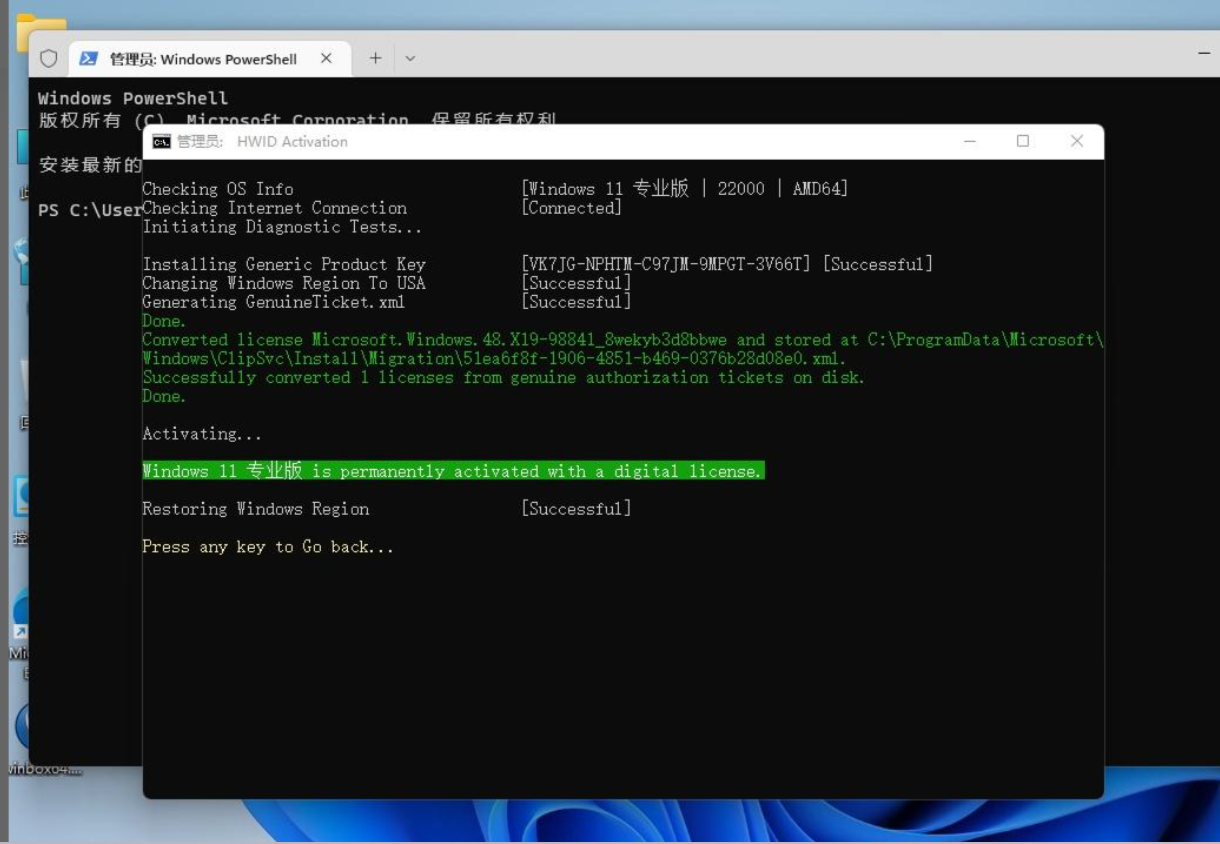
Task: Click the PS C:\User prompt in PowerShell
Action: coord(89,211)
